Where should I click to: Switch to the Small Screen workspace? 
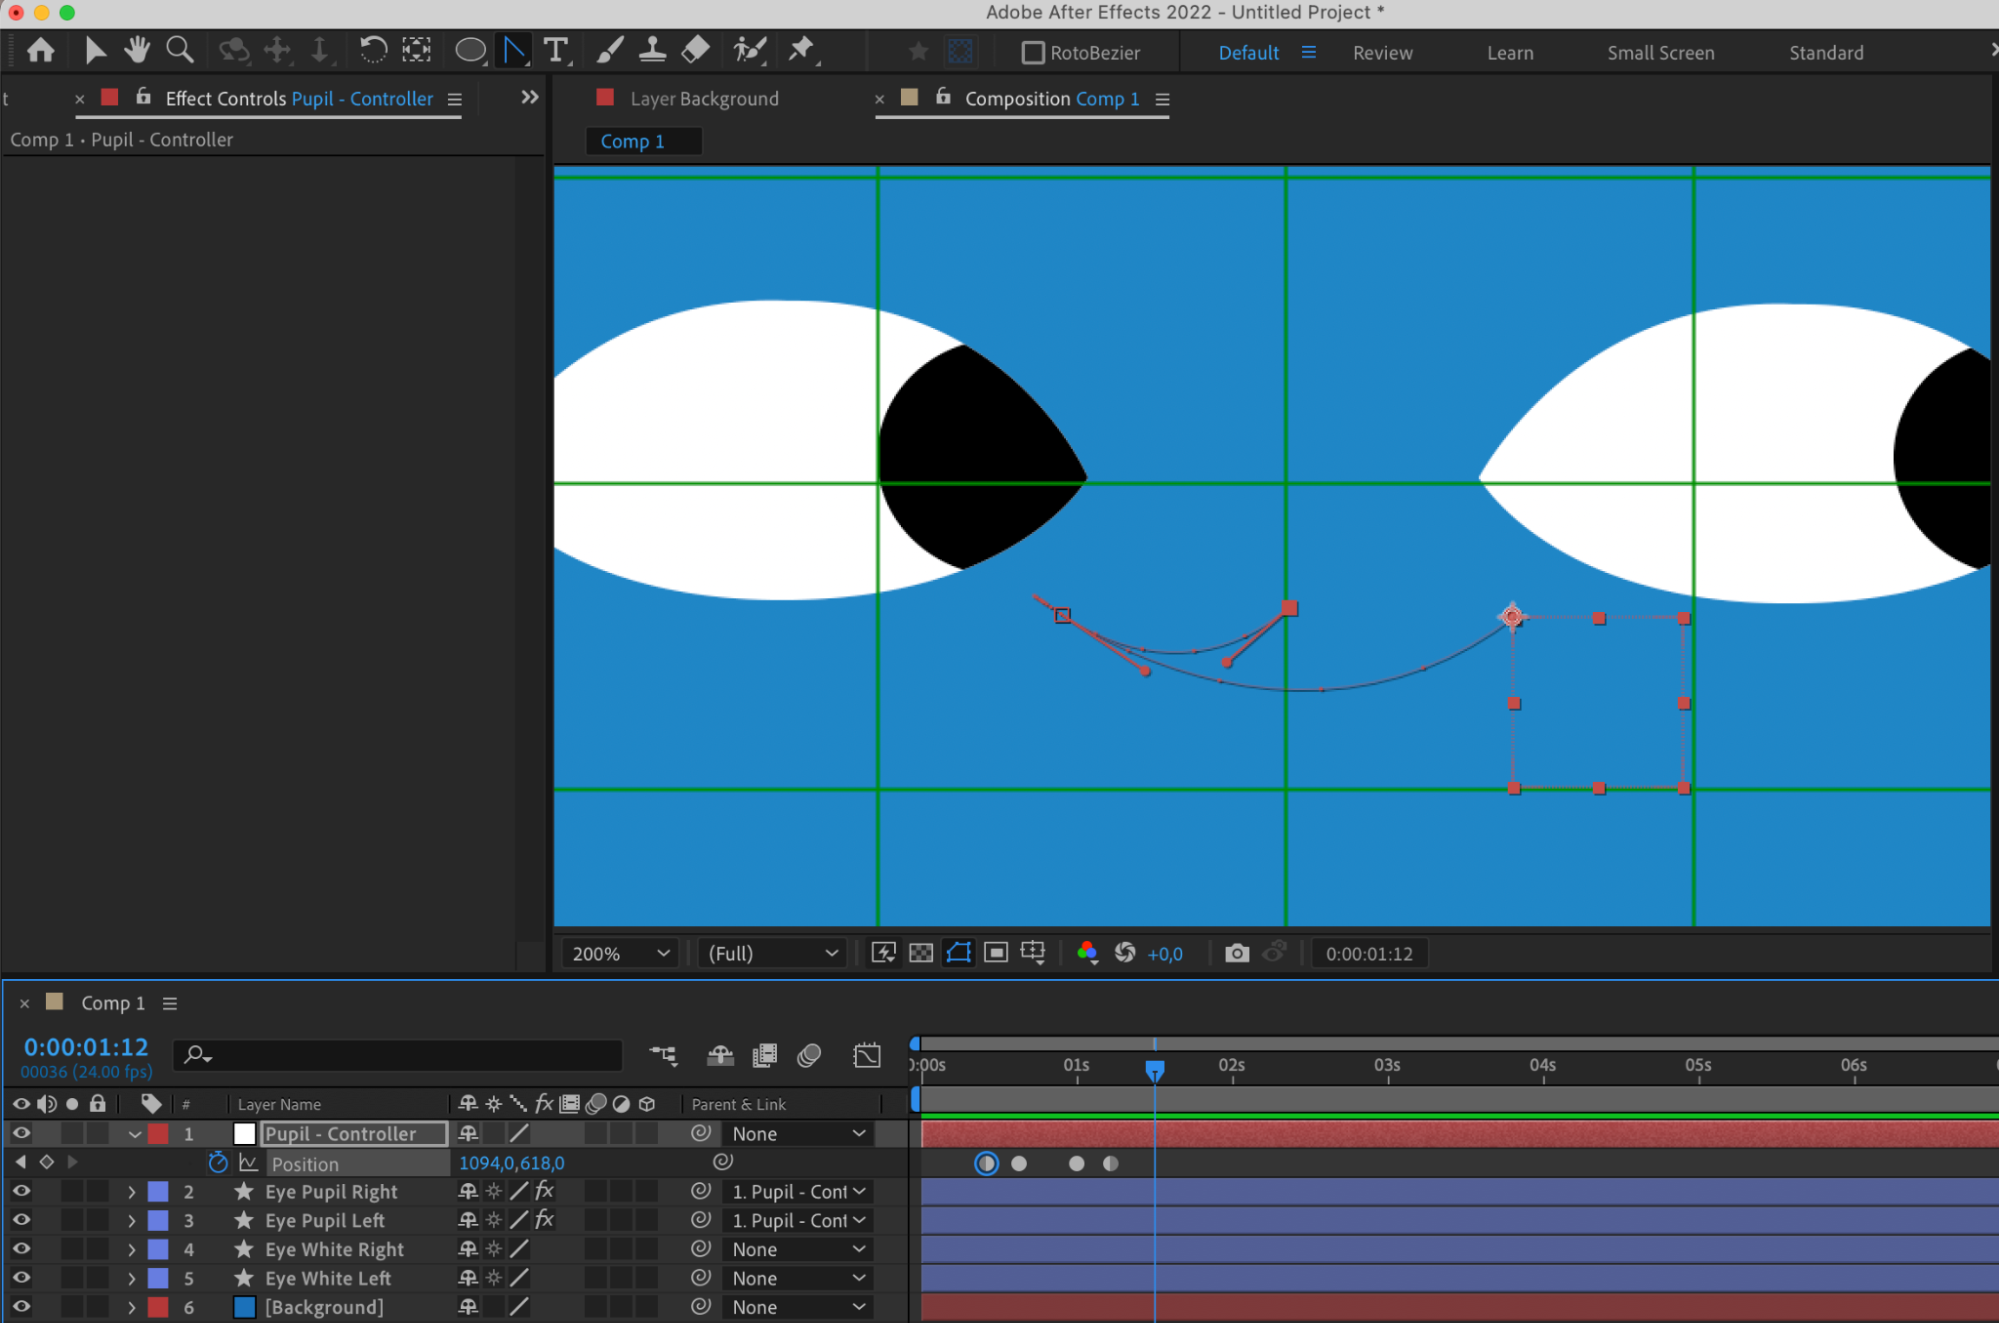tap(1660, 53)
